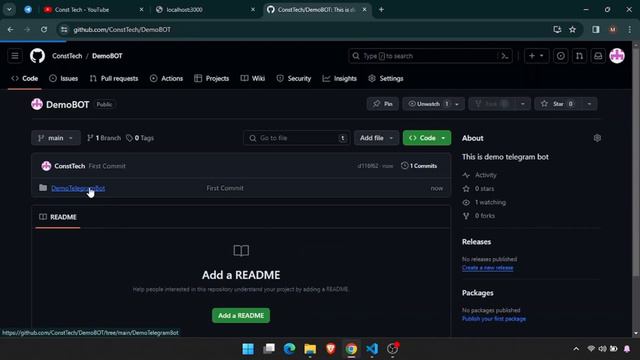Viewport: 640px width, 360px height.
Task: Open the Insights tab
Action: [x=340, y=78]
